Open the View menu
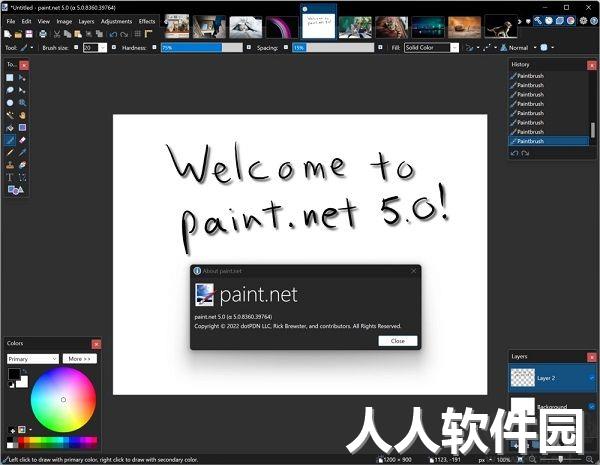Screen dimensions: 600x465 click(44, 21)
